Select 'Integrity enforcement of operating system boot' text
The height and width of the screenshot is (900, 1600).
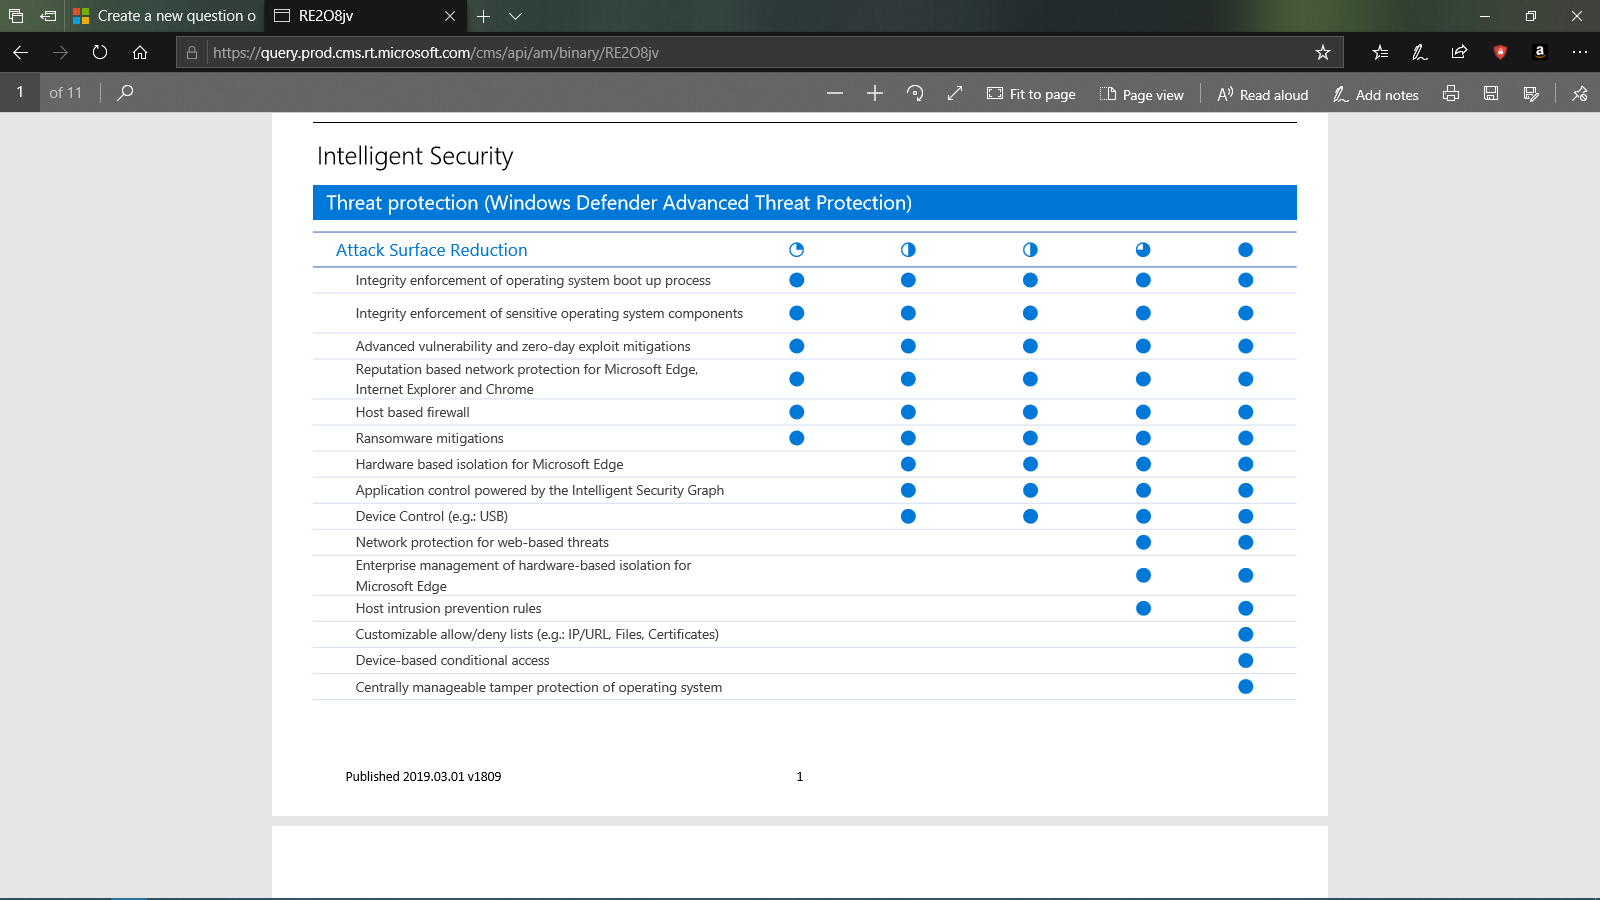(533, 280)
